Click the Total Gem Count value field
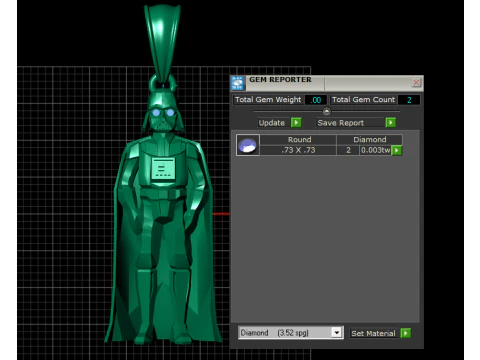Screen dimensions: 480x360 409,100
